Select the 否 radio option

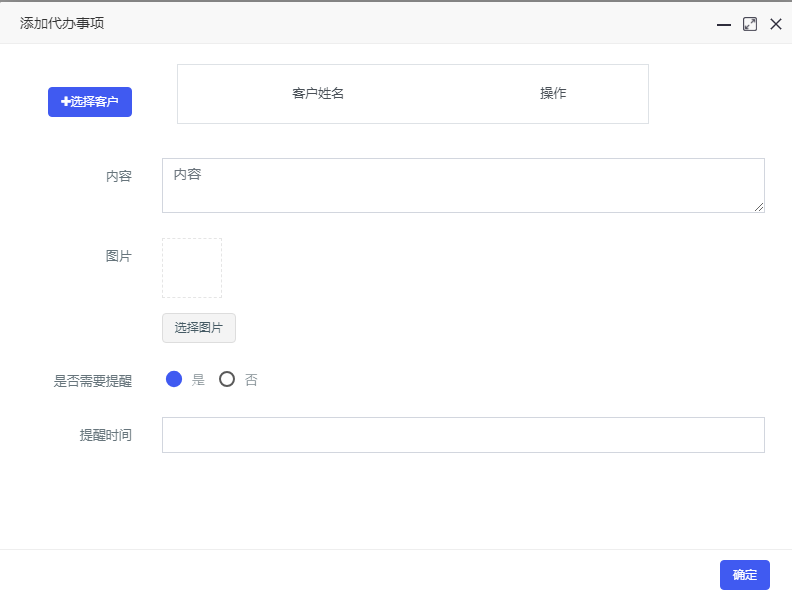click(x=227, y=379)
